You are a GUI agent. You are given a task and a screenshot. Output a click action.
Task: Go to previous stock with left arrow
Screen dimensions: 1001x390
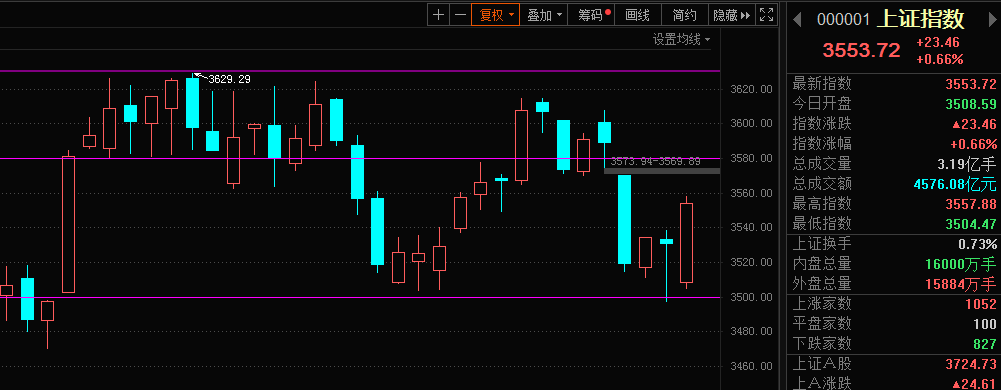click(797, 20)
